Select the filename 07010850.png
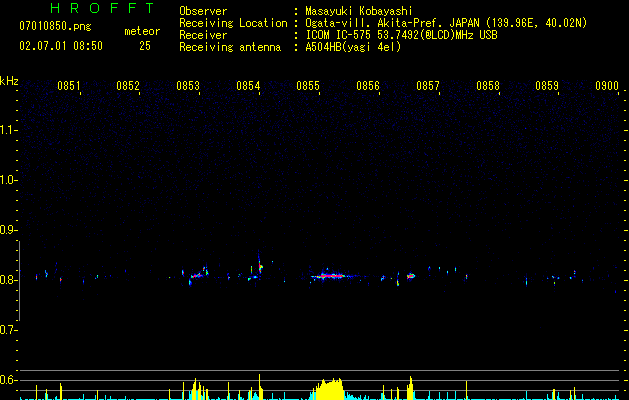 [x=55, y=27]
